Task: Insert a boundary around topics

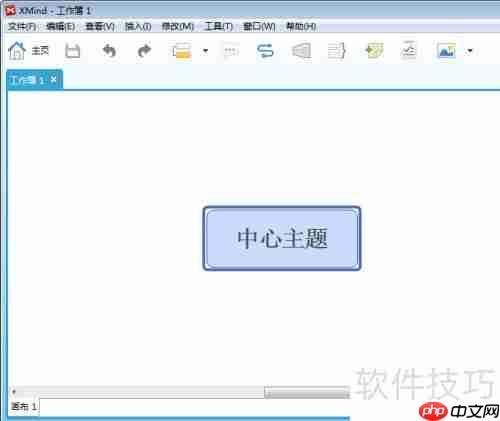Action: pos(302,51)
